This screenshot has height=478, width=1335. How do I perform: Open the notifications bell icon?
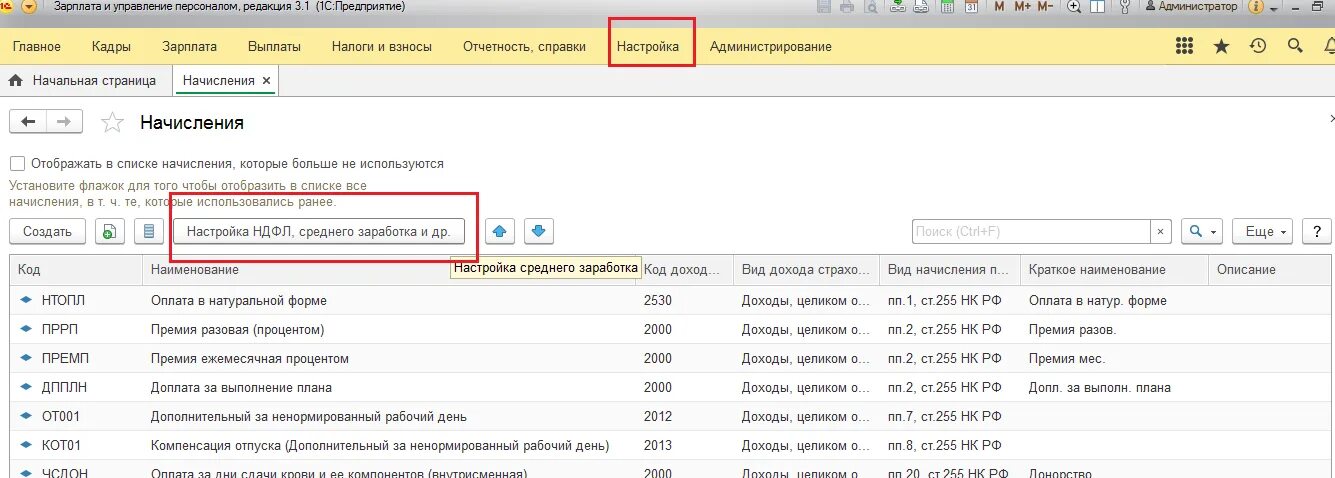coord(1328,46)
